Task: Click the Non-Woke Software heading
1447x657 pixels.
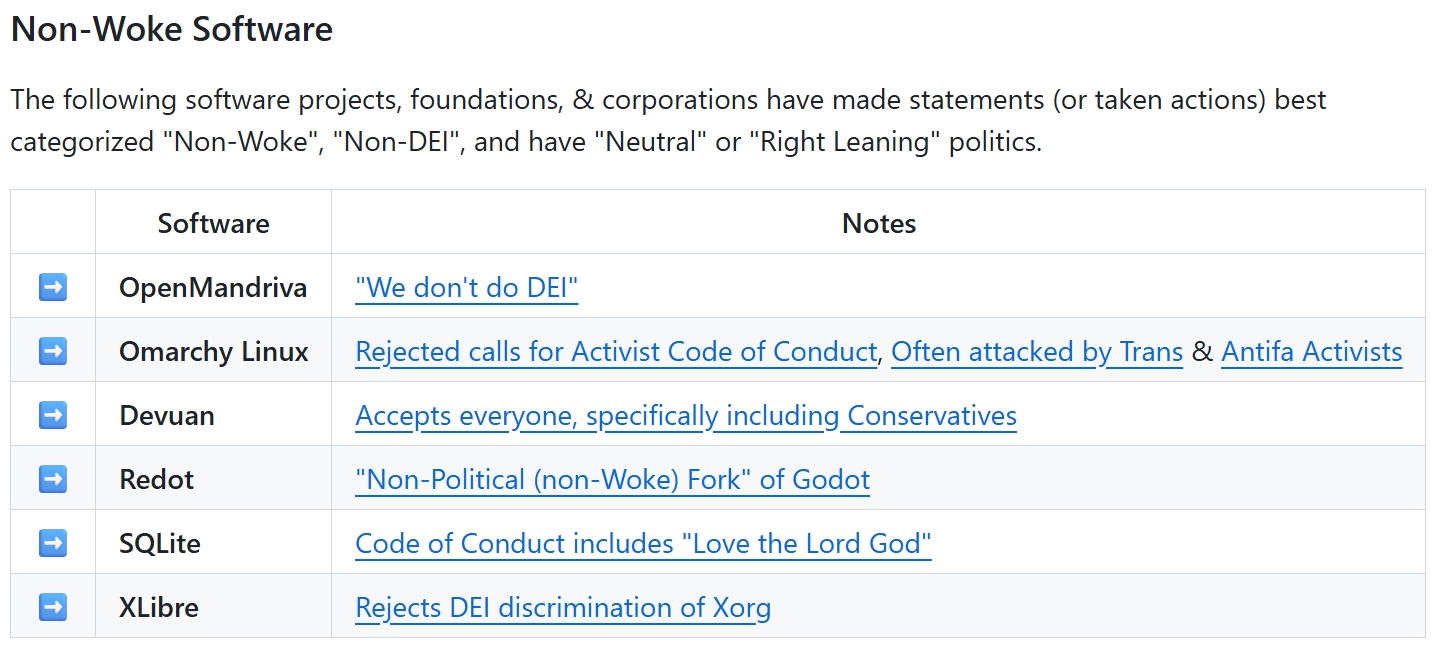Action: click(x=172, y=29)
